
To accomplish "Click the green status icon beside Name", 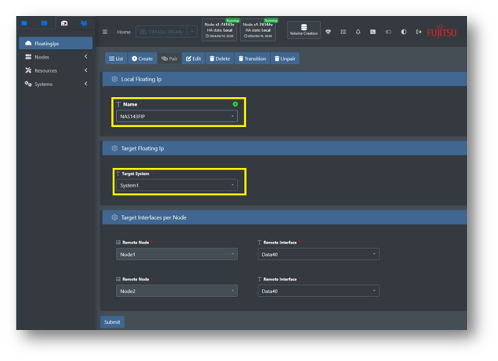I will pos(235,104).
